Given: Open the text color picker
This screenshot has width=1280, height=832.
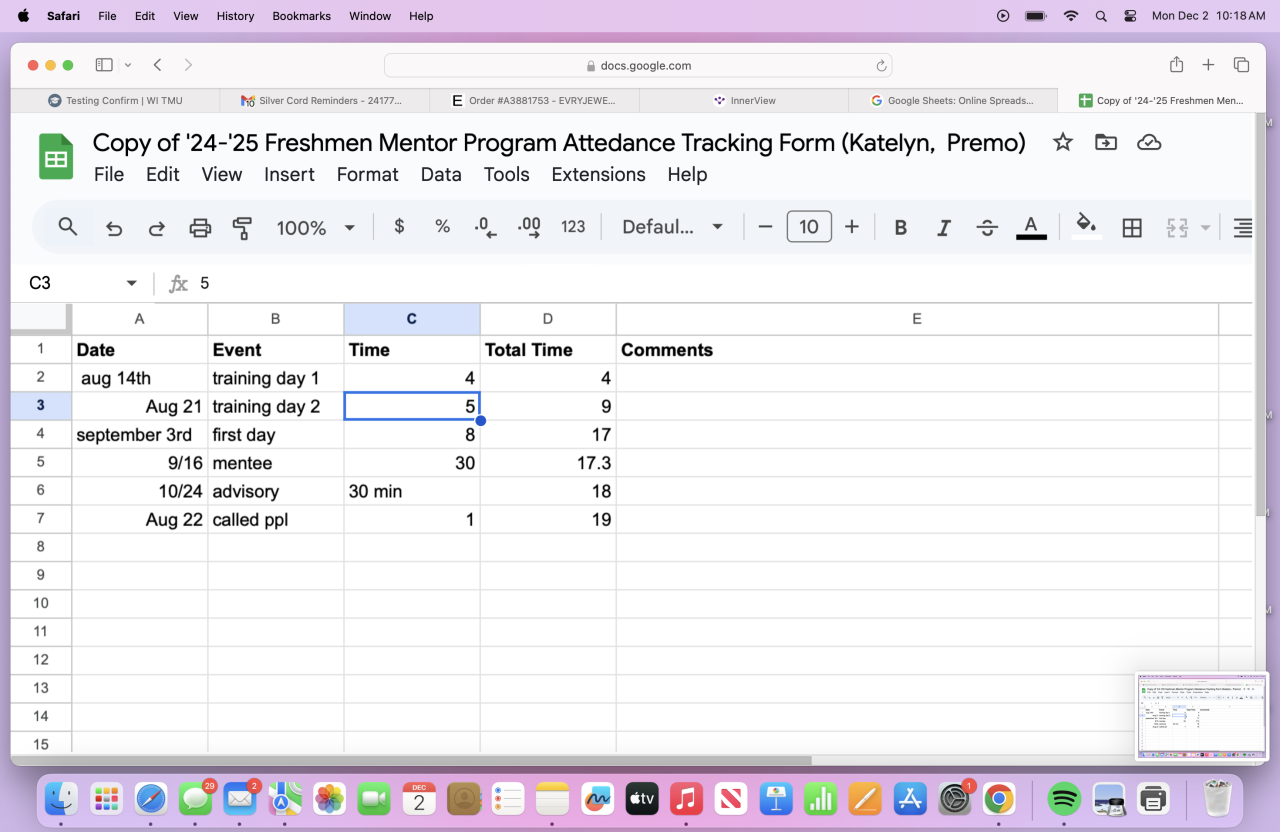Looking at the screenshot, I should click(x=1031, y=227).
